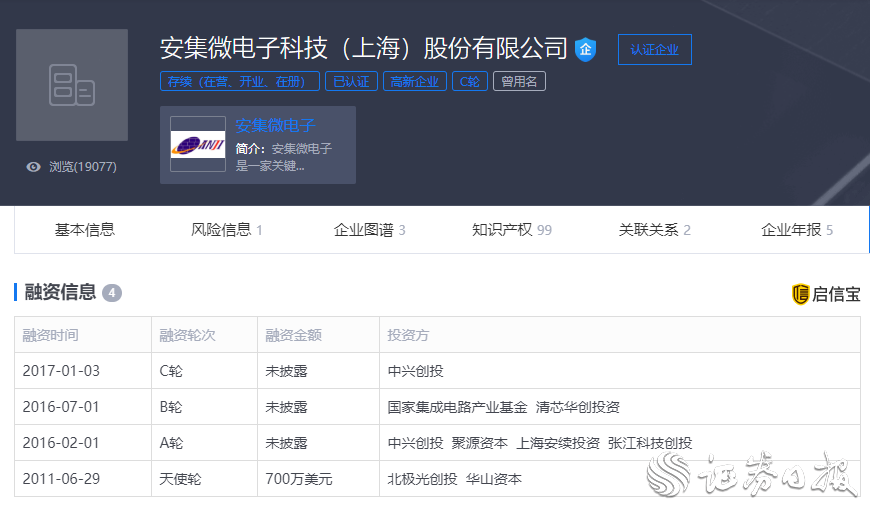Select the 存续（在营、开业、在册）status tag
Screen dimensions: 870x511
pos(240,82)
